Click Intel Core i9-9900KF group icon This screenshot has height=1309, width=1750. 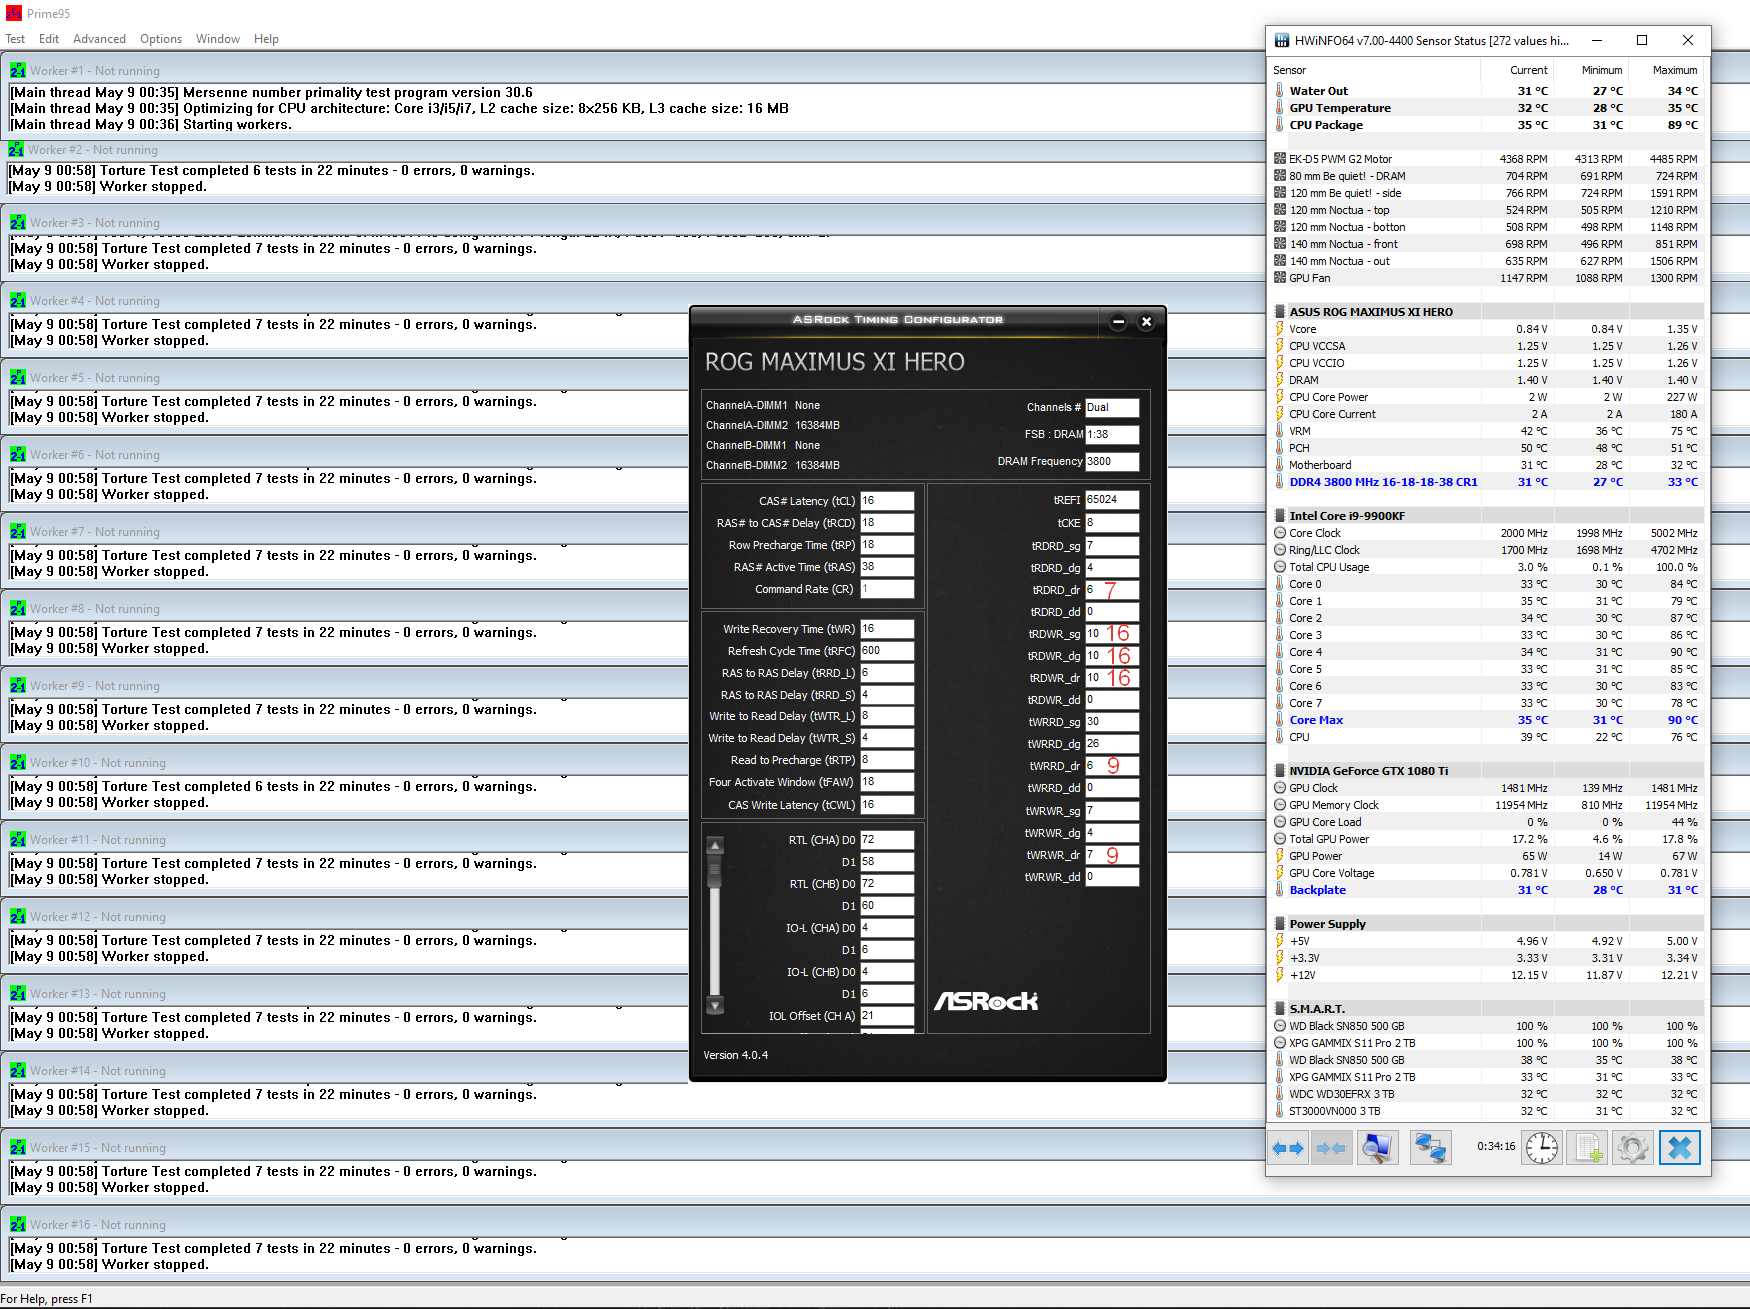[1280, 516]
